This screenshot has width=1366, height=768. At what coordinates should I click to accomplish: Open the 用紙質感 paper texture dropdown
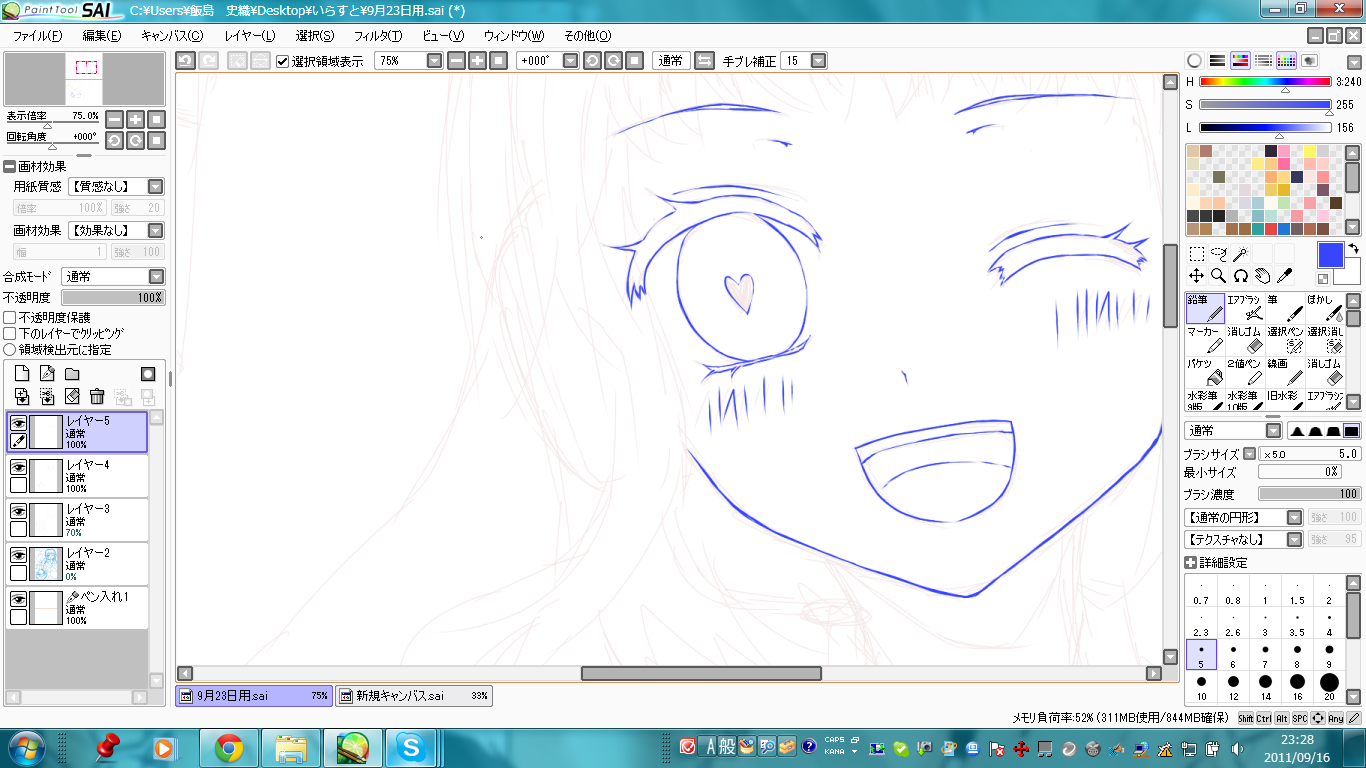pos(156,186)
